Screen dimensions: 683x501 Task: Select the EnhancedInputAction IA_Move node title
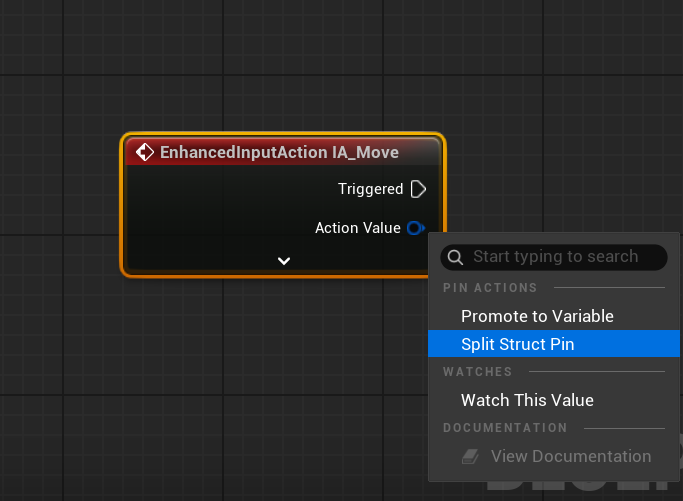pos(279,152)
